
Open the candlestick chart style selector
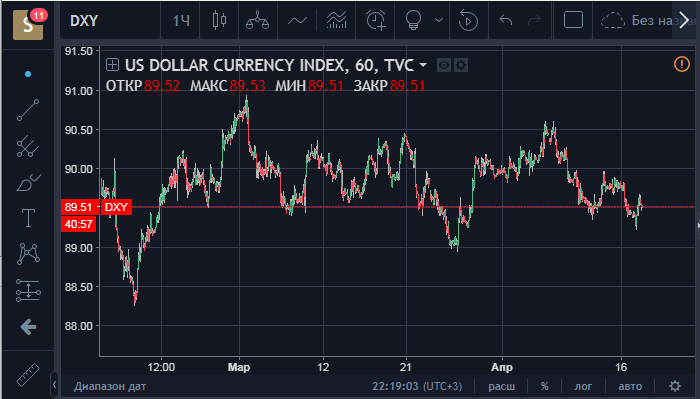[219, 21]
